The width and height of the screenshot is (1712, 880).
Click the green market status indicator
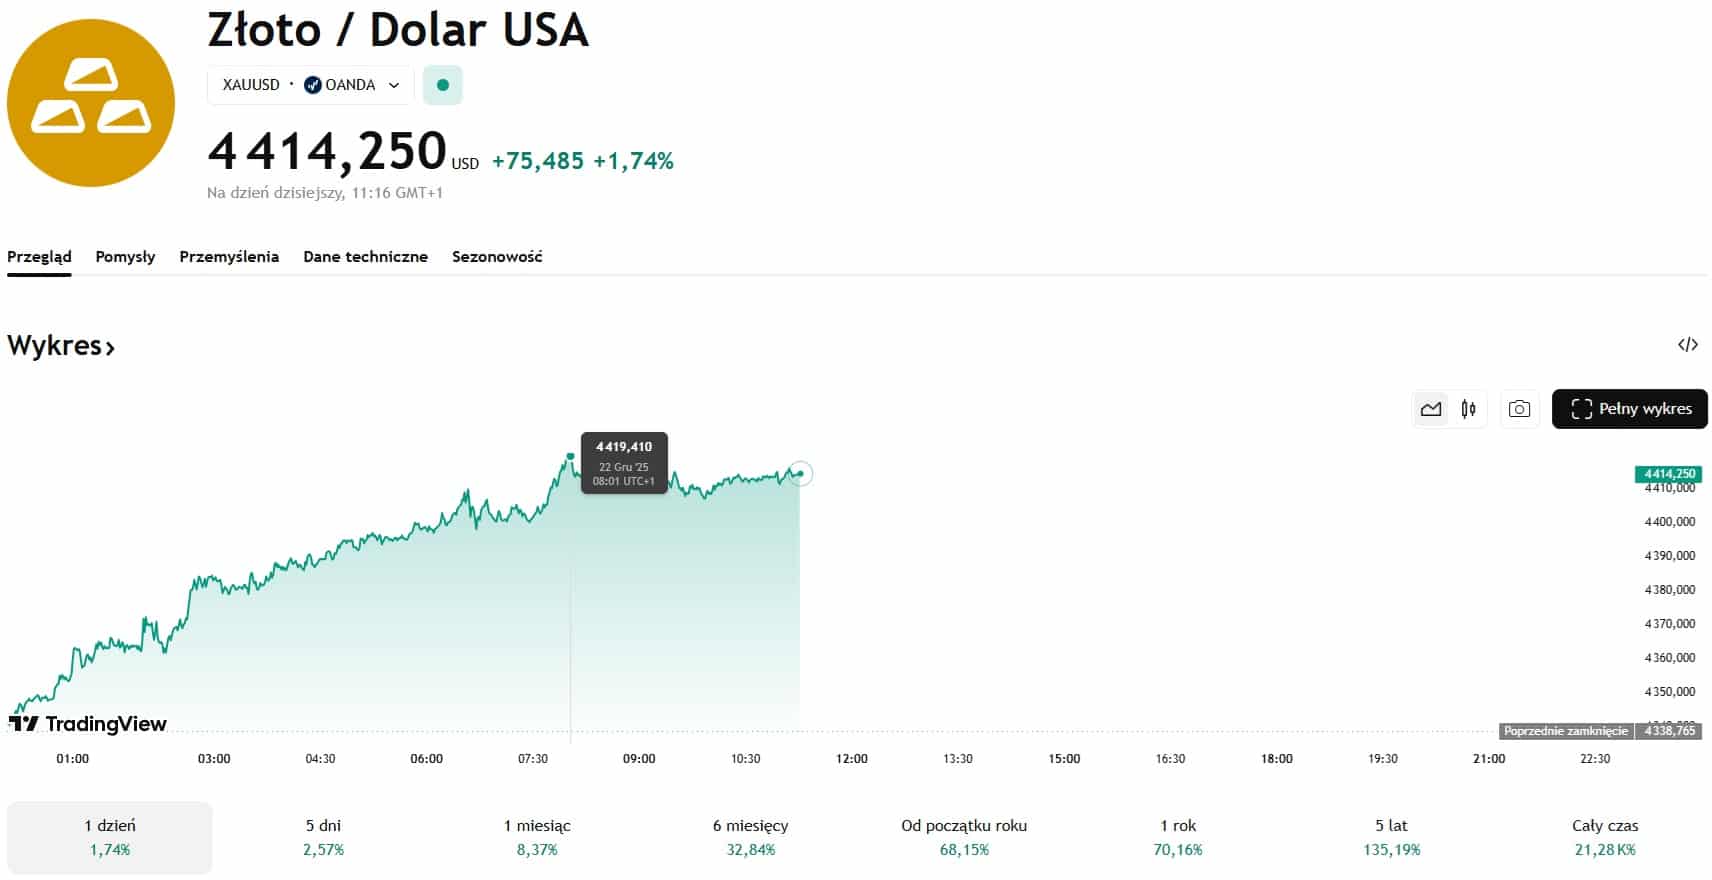coord(443,85)
